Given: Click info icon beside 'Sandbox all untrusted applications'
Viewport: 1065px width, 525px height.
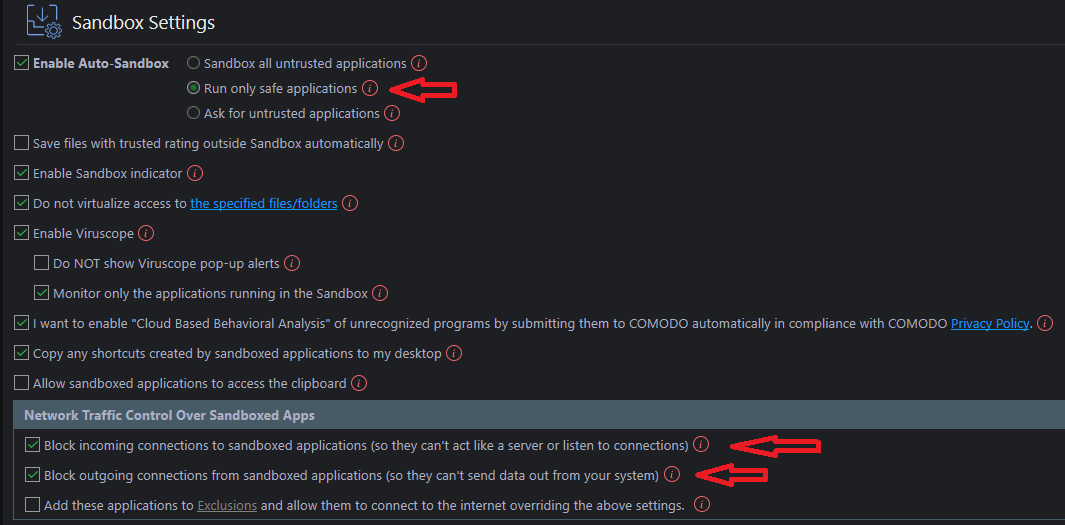Looking at the screenshot, I should [x=419, y=63].
